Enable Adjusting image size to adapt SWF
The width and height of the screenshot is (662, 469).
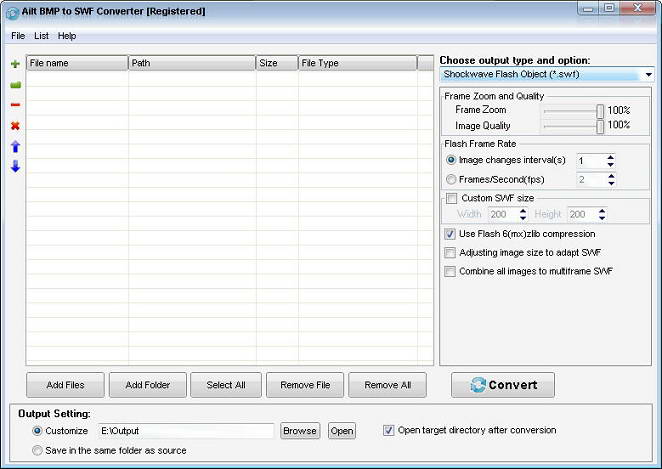[x=450, y=252]
